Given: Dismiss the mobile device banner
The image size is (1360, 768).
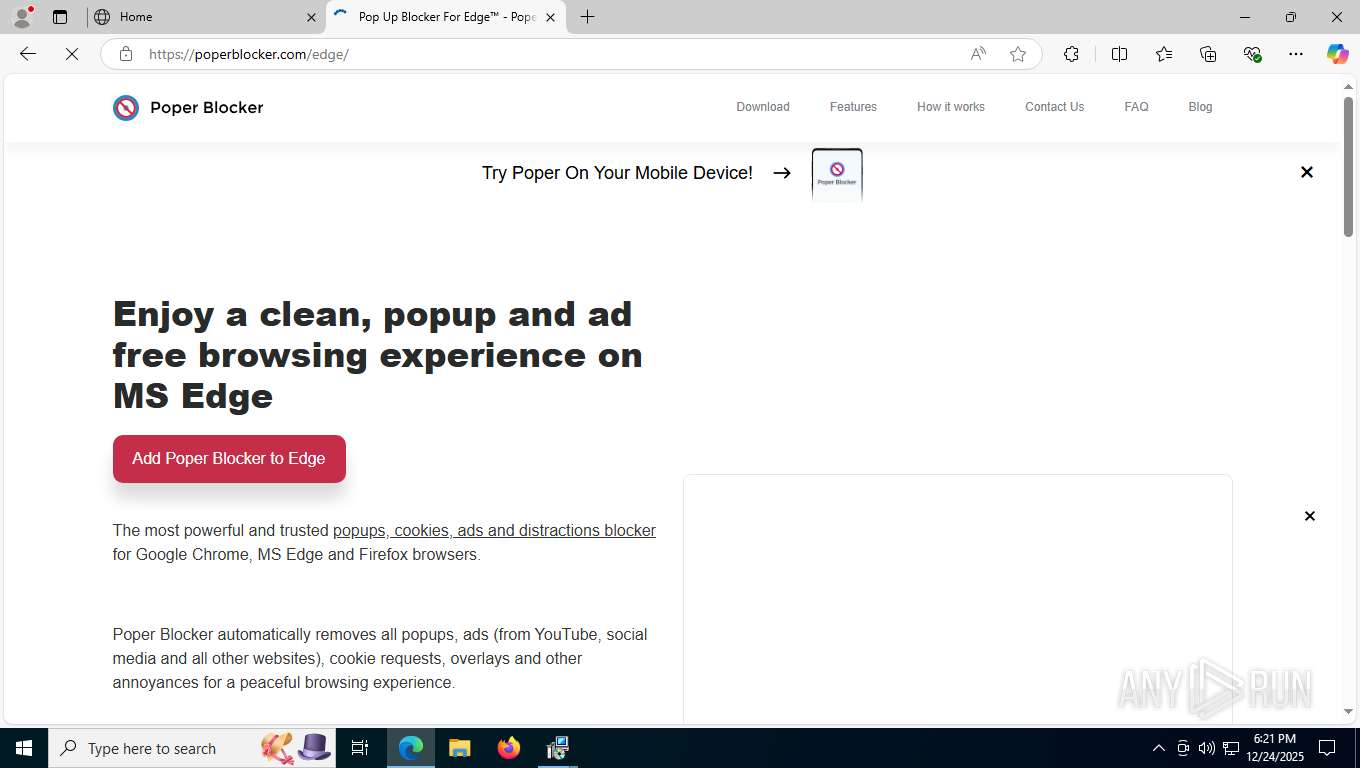Looking at the screenshot, I should [1306, 172].
